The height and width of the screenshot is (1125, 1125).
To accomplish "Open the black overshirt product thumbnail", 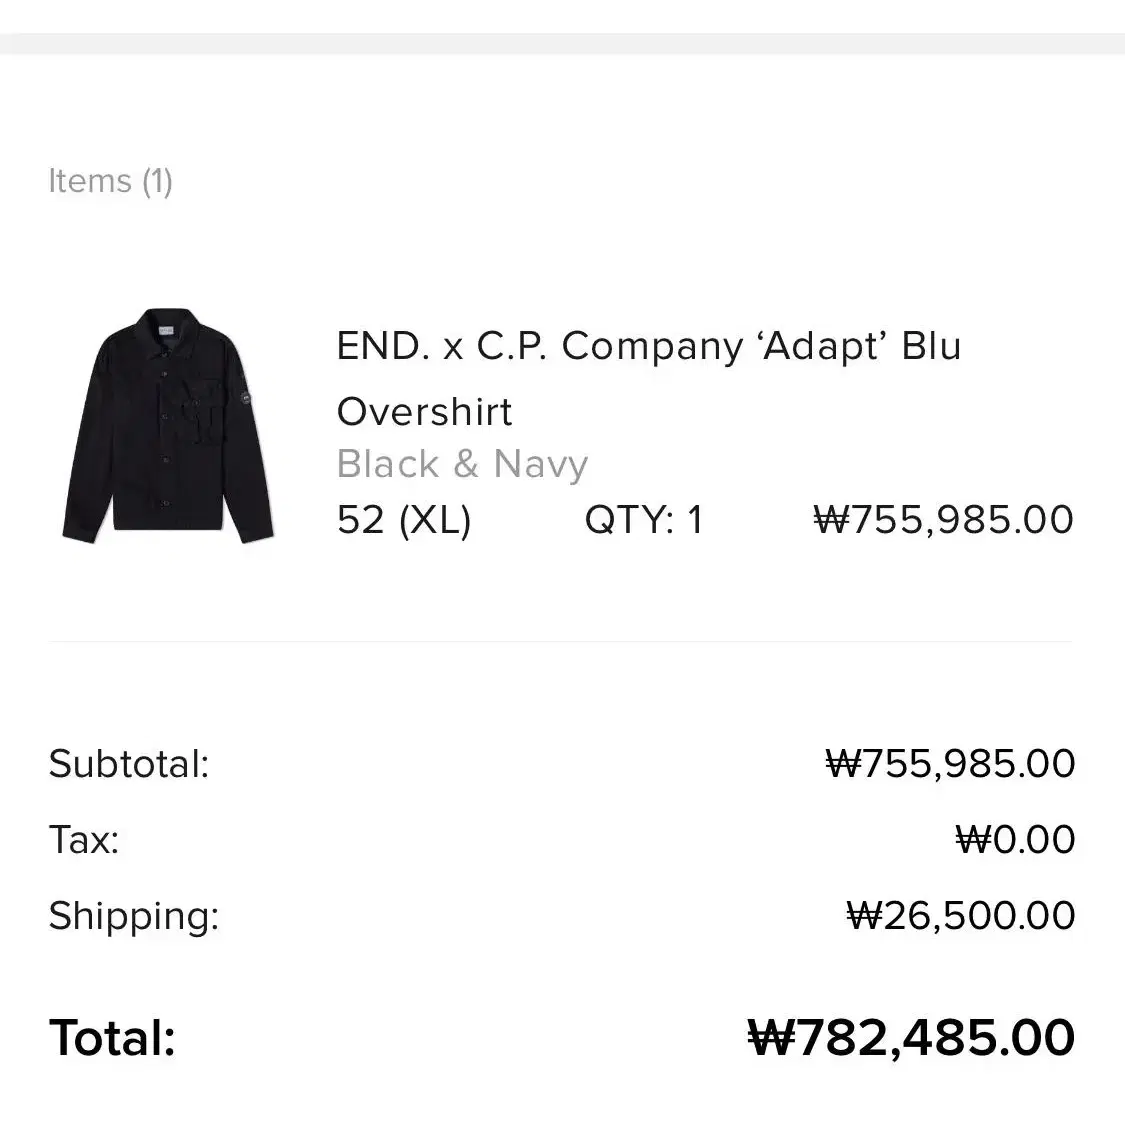I will pos(168,425).
